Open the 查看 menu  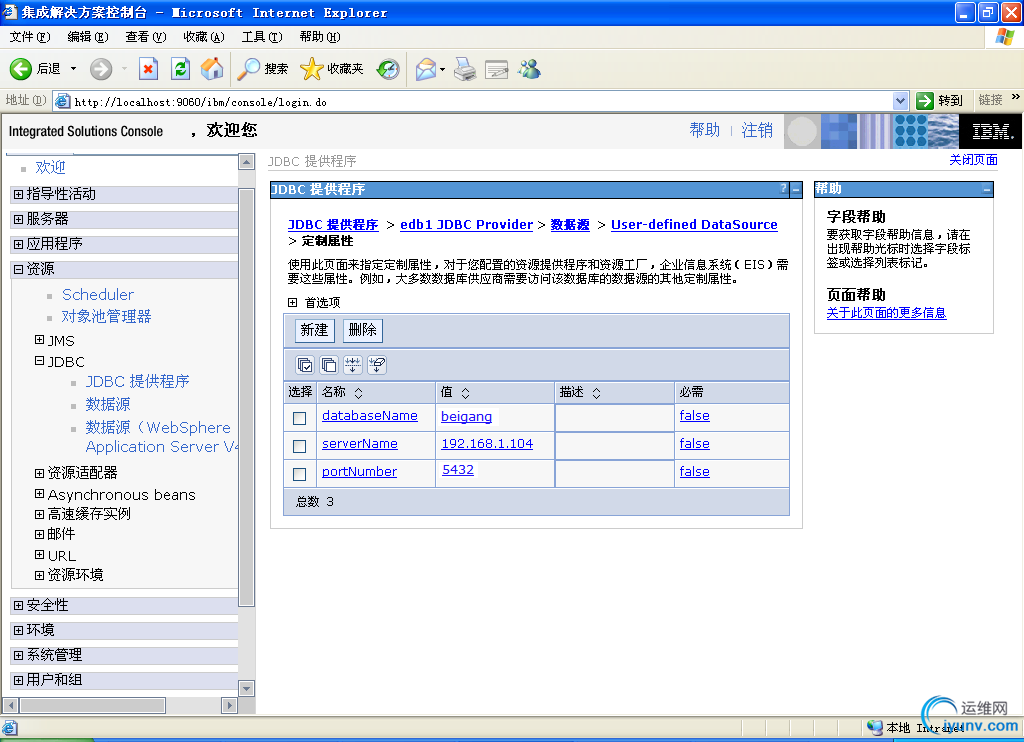(146, 37)
